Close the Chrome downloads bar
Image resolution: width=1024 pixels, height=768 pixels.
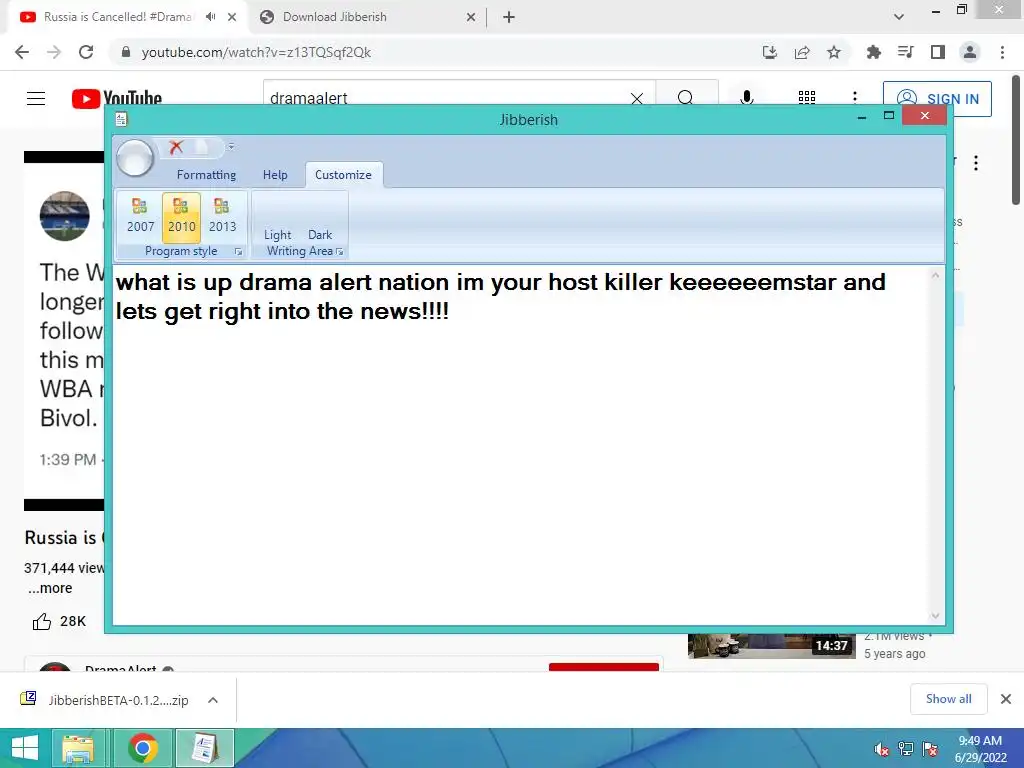[1006, 699]
